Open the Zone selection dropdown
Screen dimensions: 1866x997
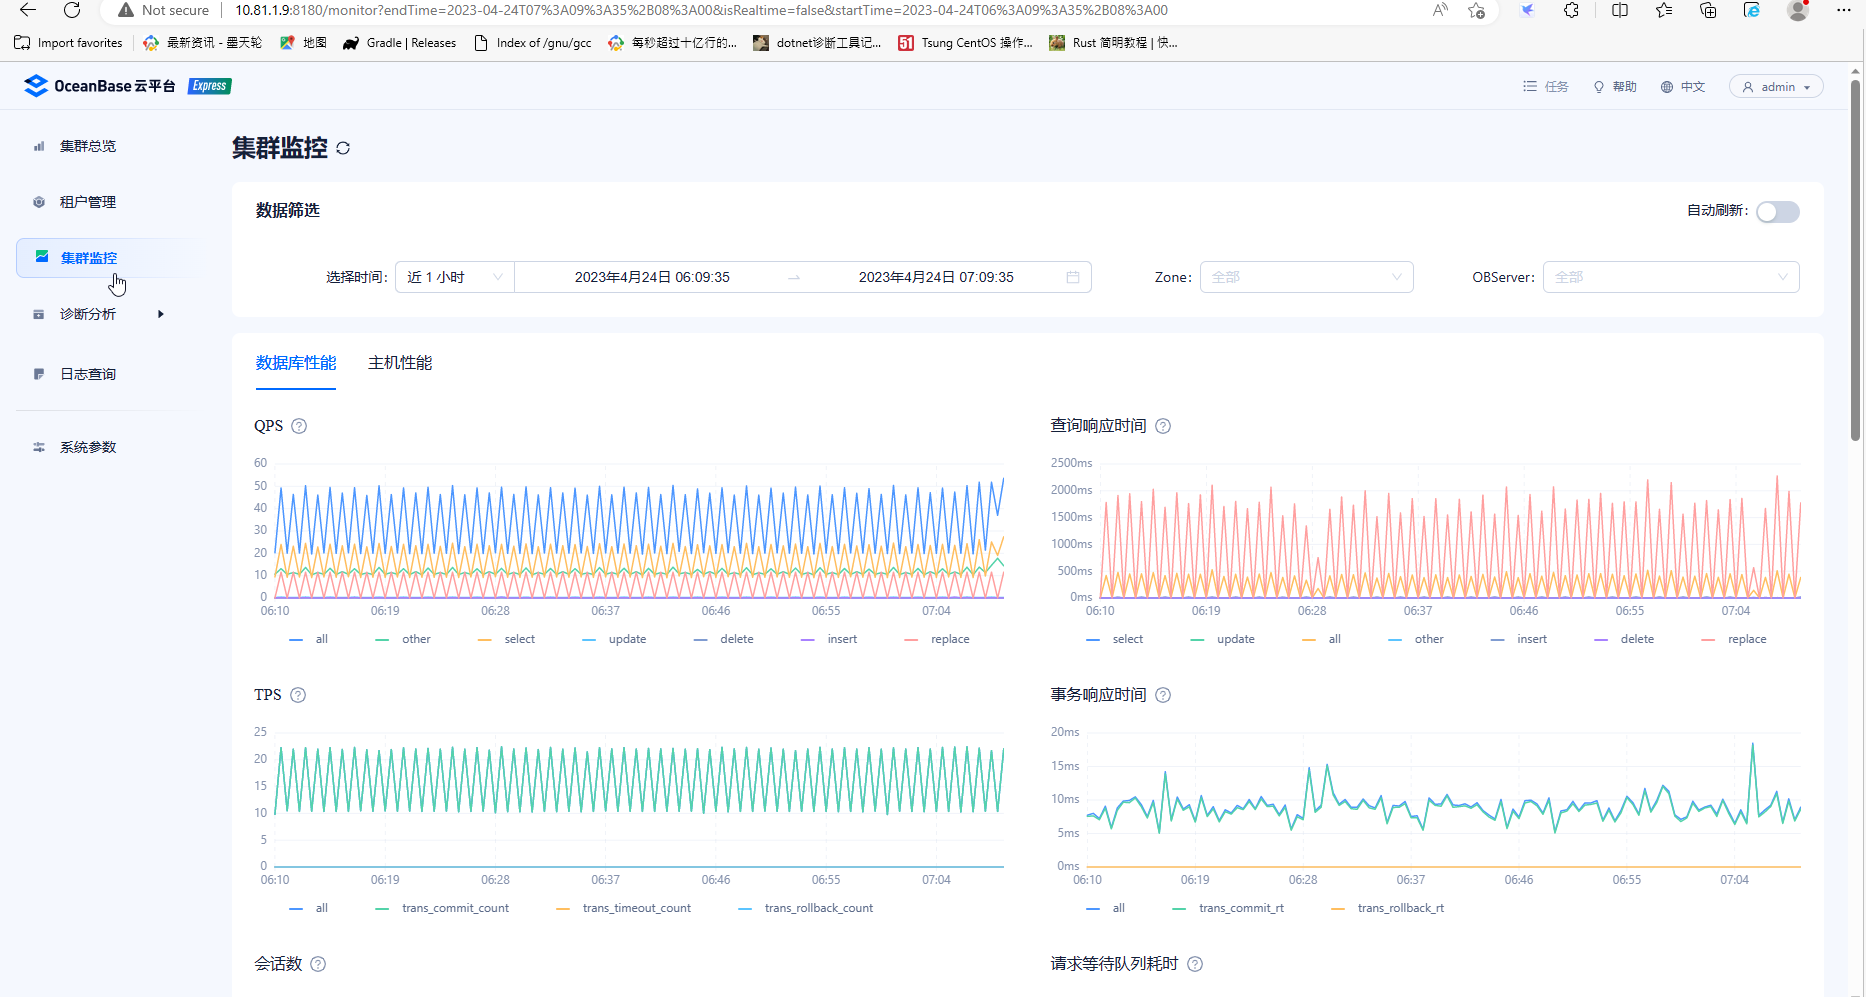tap(1306, 277)
